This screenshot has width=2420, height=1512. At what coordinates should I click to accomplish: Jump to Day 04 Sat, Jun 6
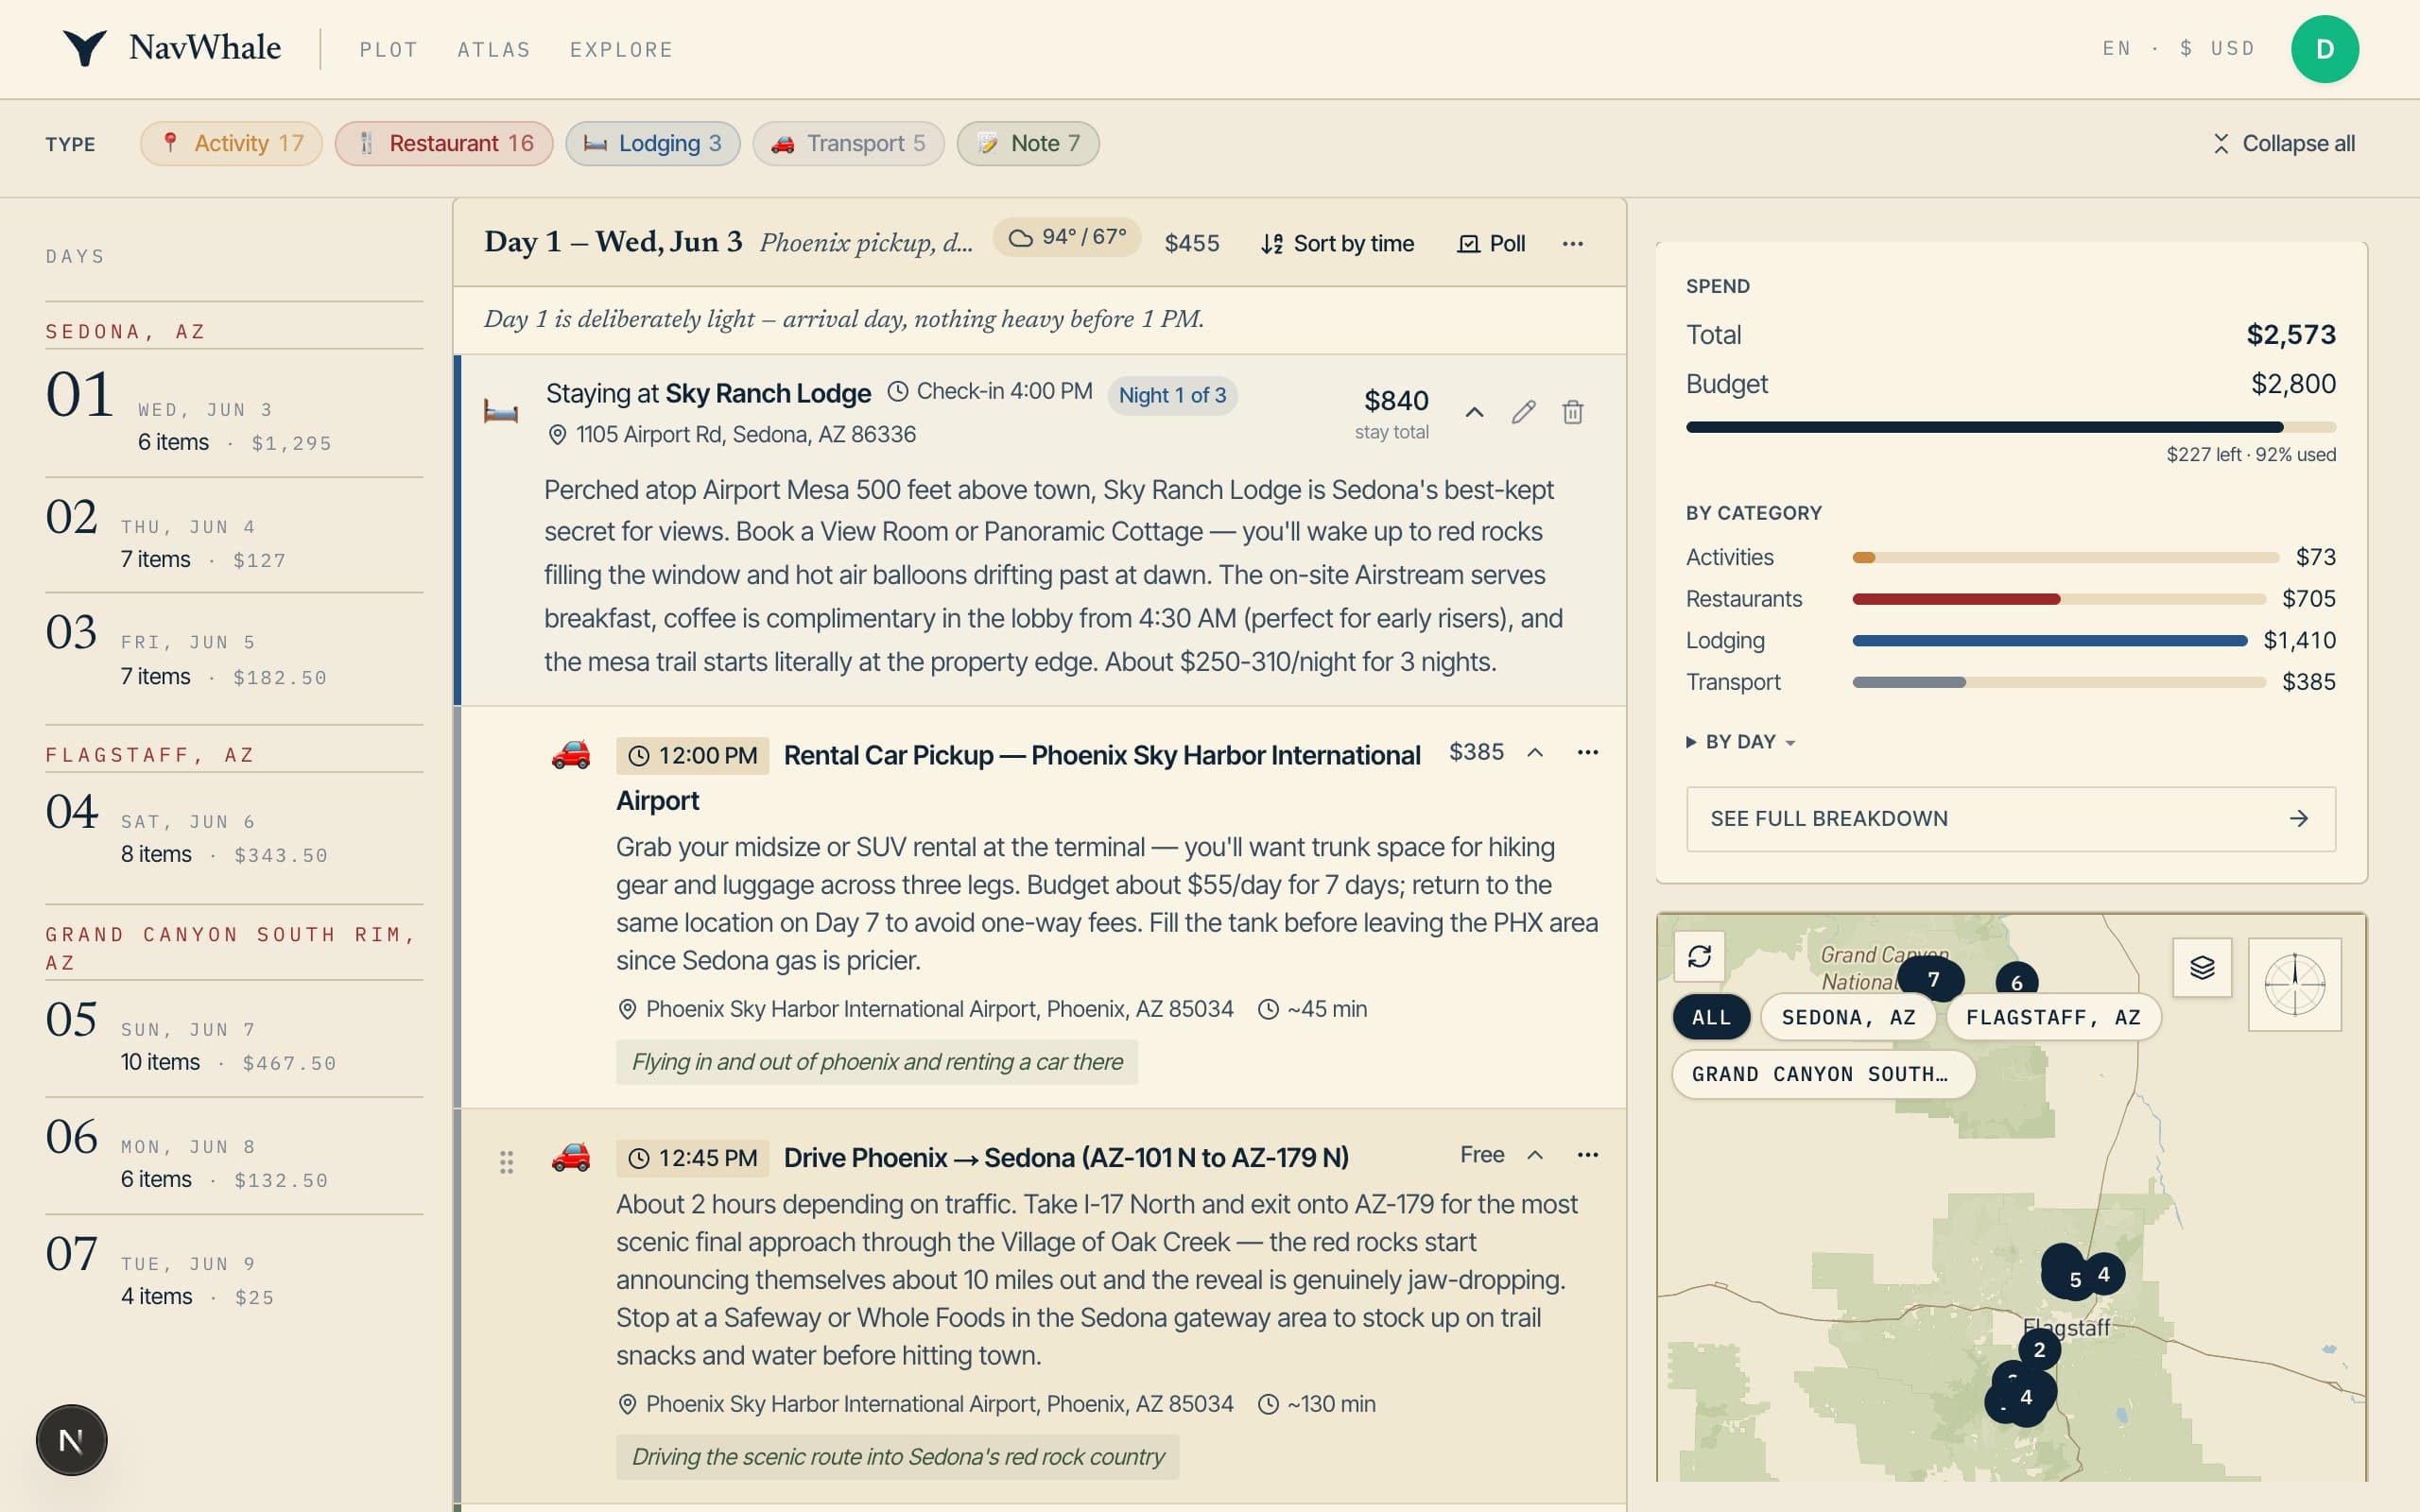coord(234,831)
